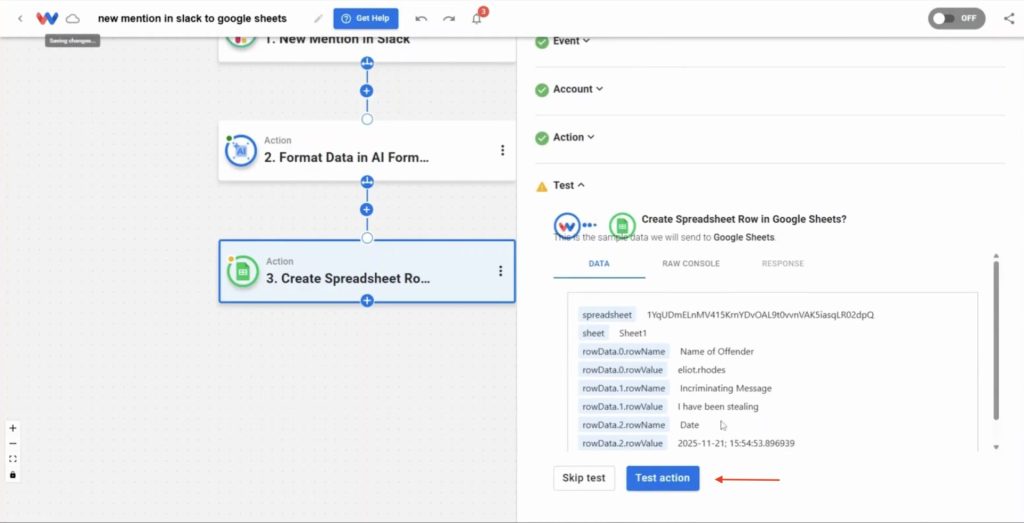Viewport: 1024px width, 523px height.
Task: Open three-dot menu on Create Spreadsheet Row step
Action: tap(500, 271)
